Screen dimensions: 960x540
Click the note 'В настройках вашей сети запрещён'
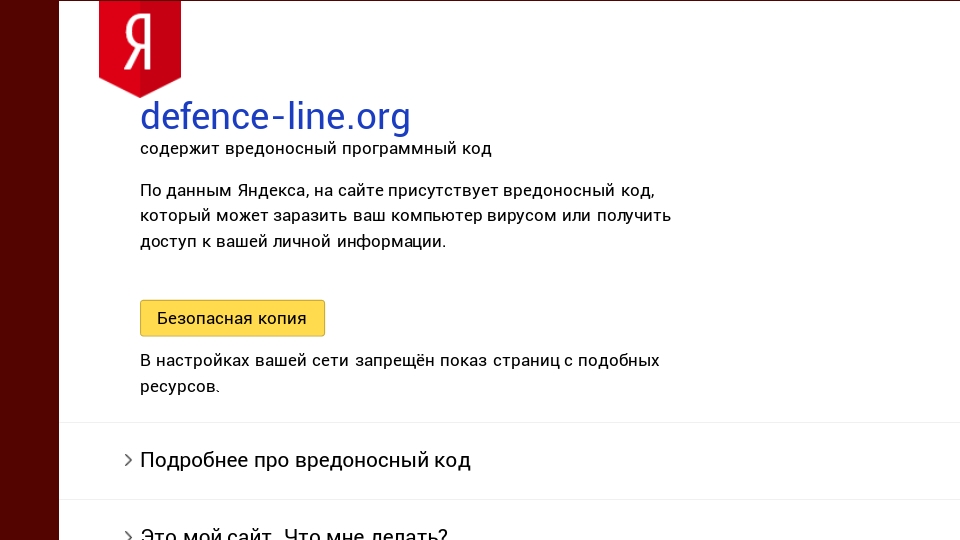[400, 373]
